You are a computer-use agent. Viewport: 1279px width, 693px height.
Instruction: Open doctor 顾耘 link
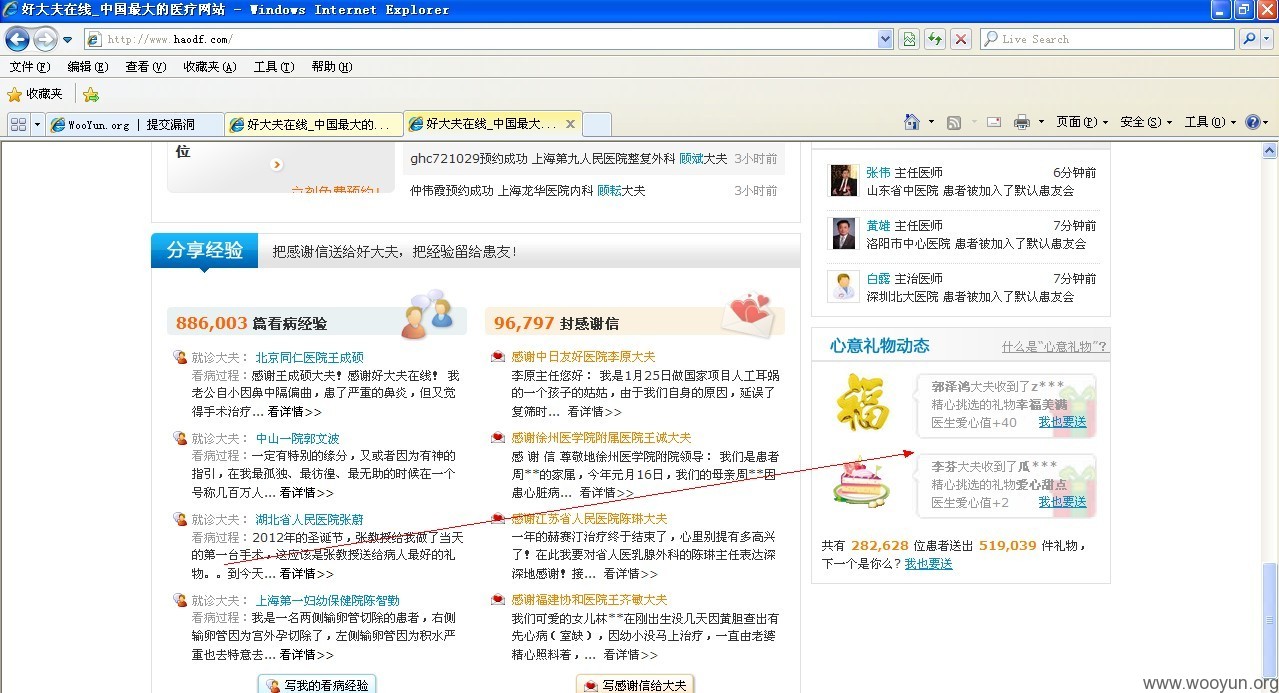[609, 190]
